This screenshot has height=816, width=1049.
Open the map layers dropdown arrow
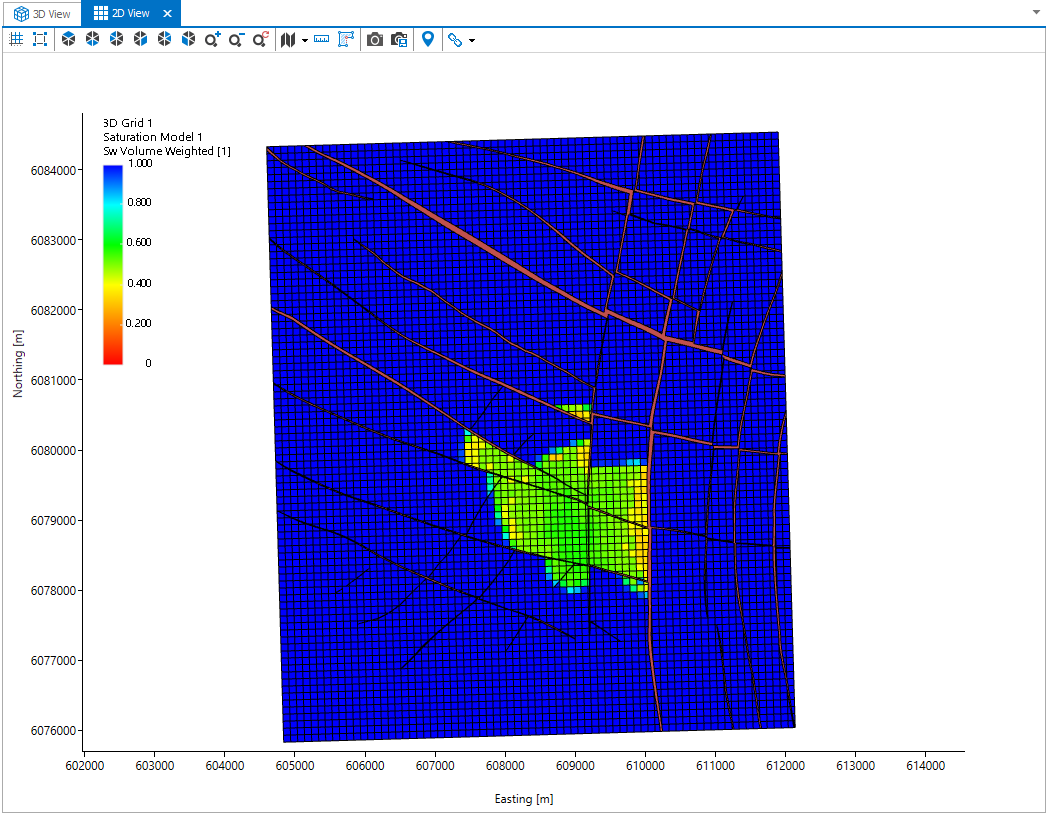tap(304, 40)
